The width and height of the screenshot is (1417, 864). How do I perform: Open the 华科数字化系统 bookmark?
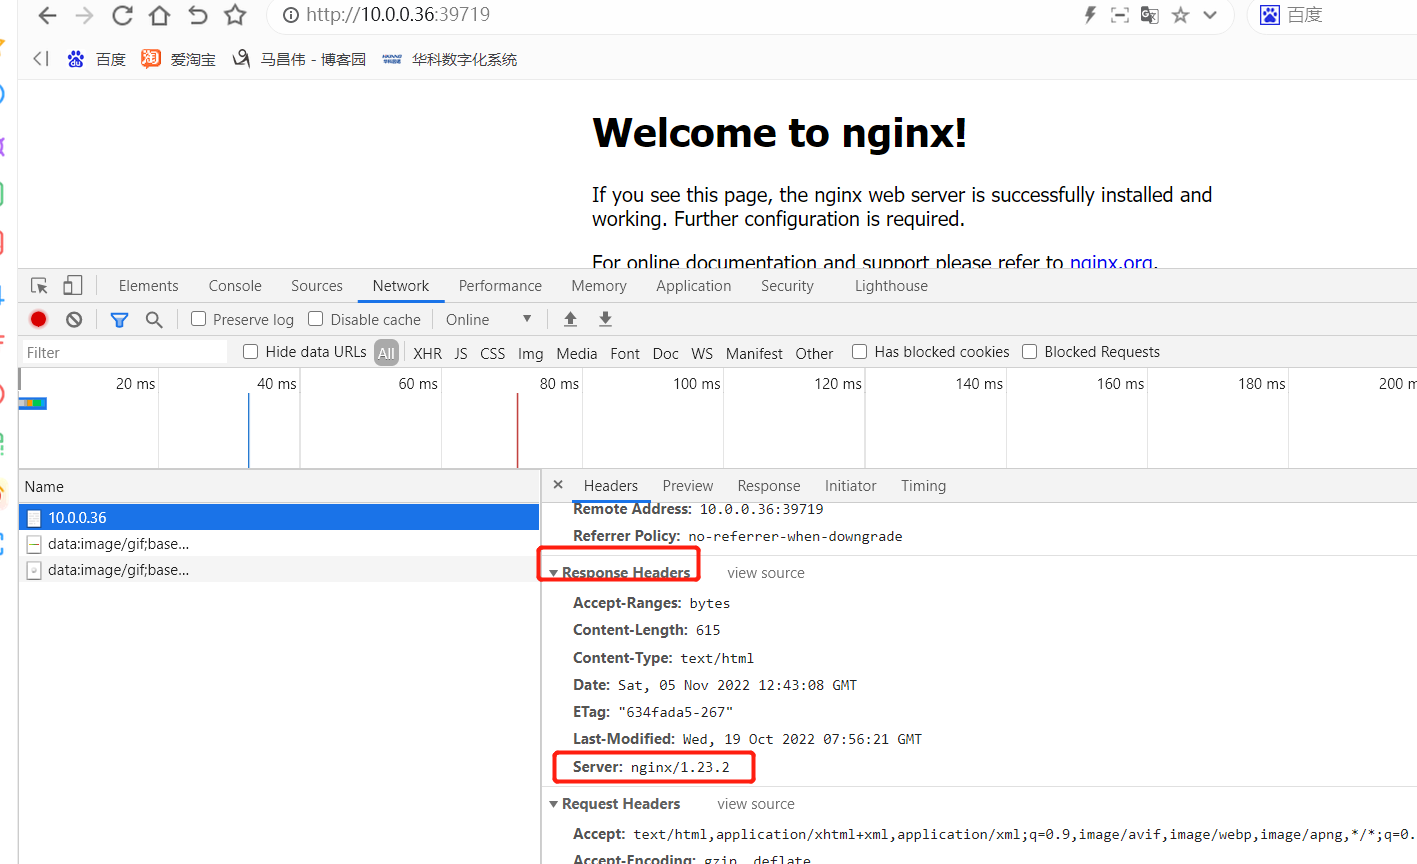pos(449,59)
